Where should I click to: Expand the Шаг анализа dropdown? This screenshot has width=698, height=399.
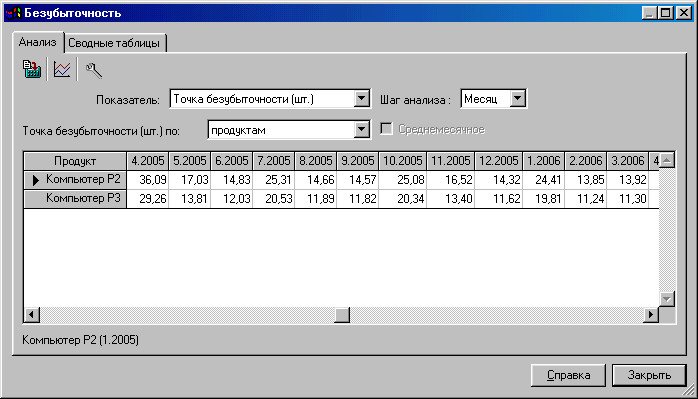click(517, 99)
